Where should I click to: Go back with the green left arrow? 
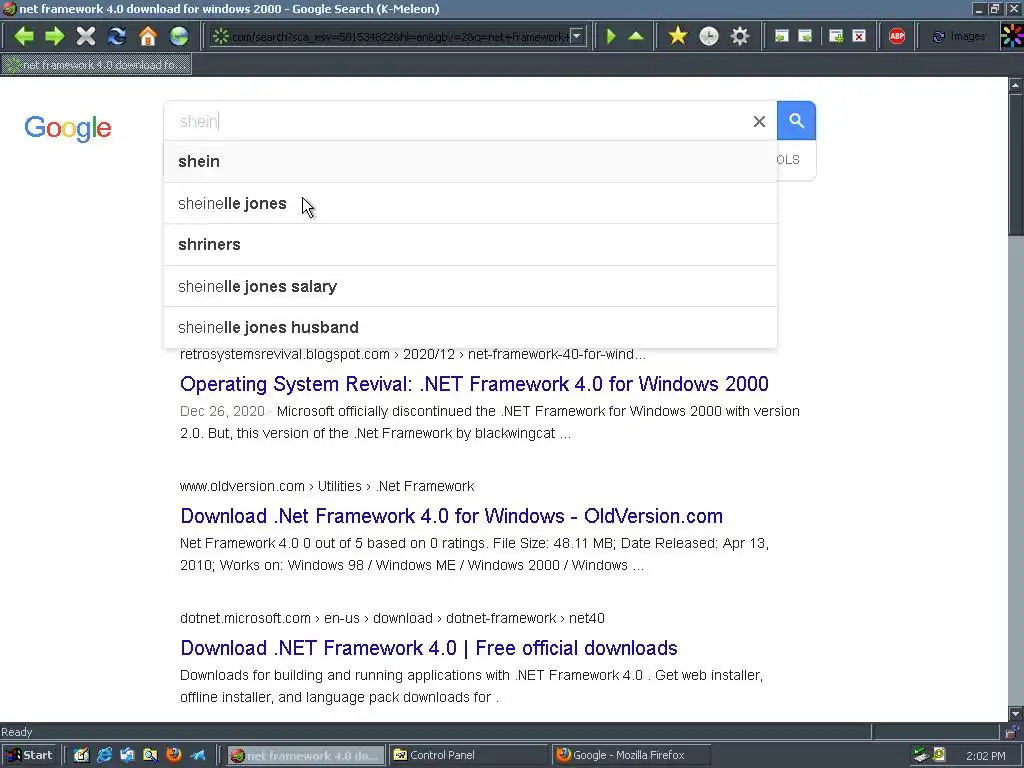(x=24, y=36)
